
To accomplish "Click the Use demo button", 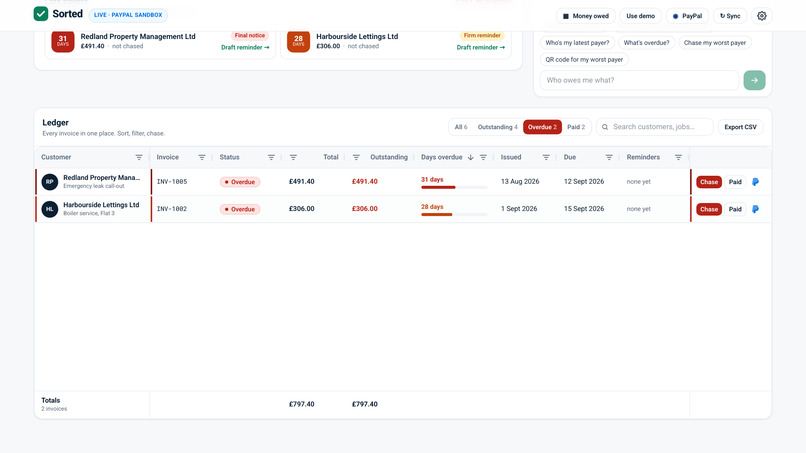I will pos(640,16).
